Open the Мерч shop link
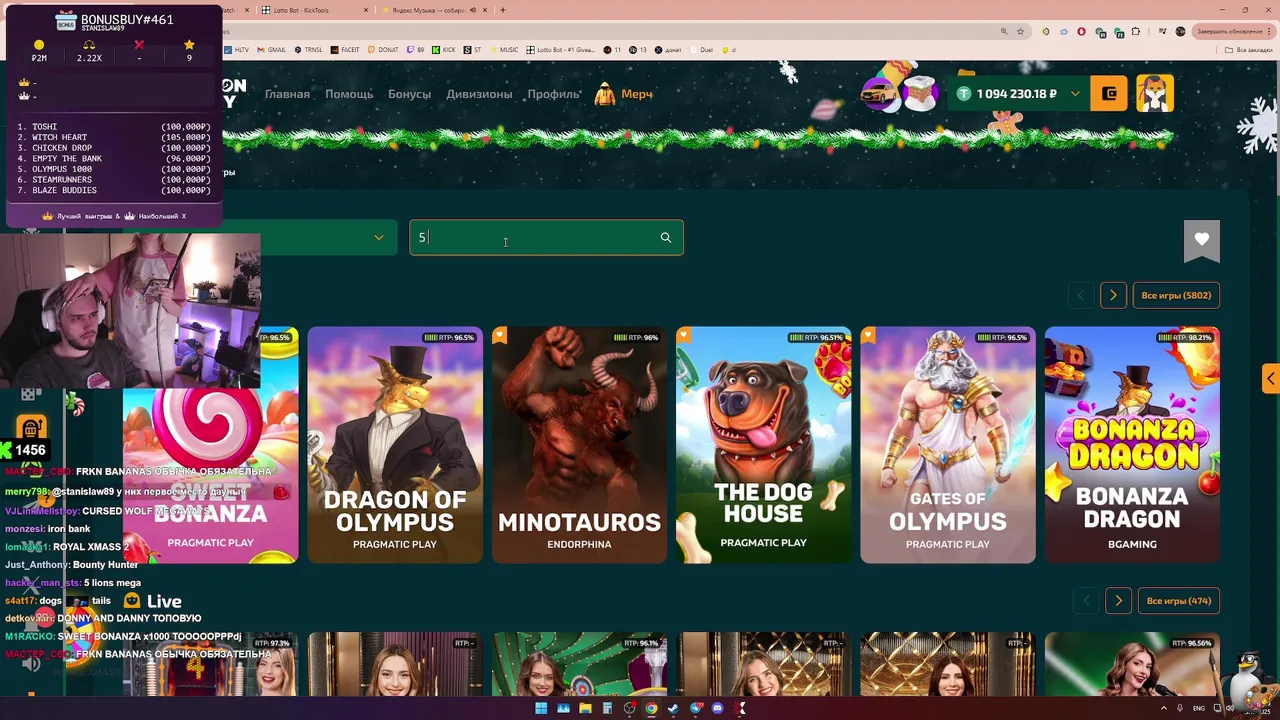Viewport: 1280px width, 720px height. pos(637,94)
